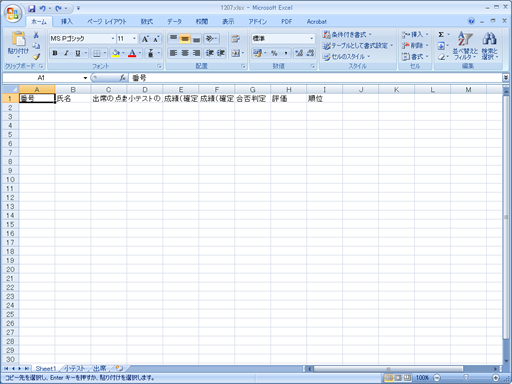Image resolution: width=512 pixels, height=384 pixels.
Task: Increase indent icon
Action: click(221, 53)
